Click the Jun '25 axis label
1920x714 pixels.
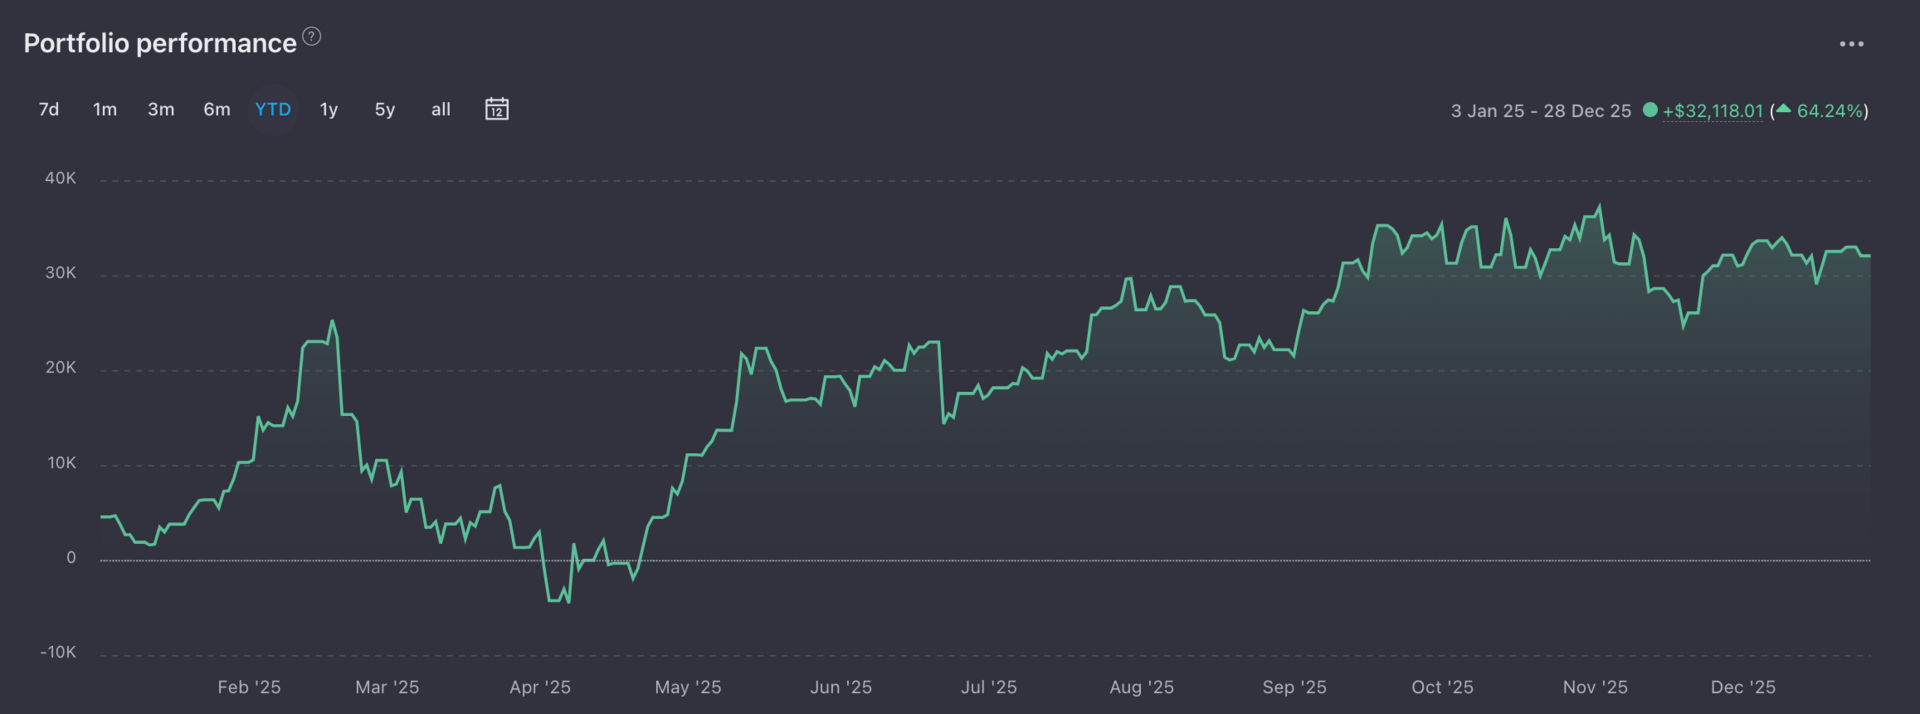tap(841, 687)
